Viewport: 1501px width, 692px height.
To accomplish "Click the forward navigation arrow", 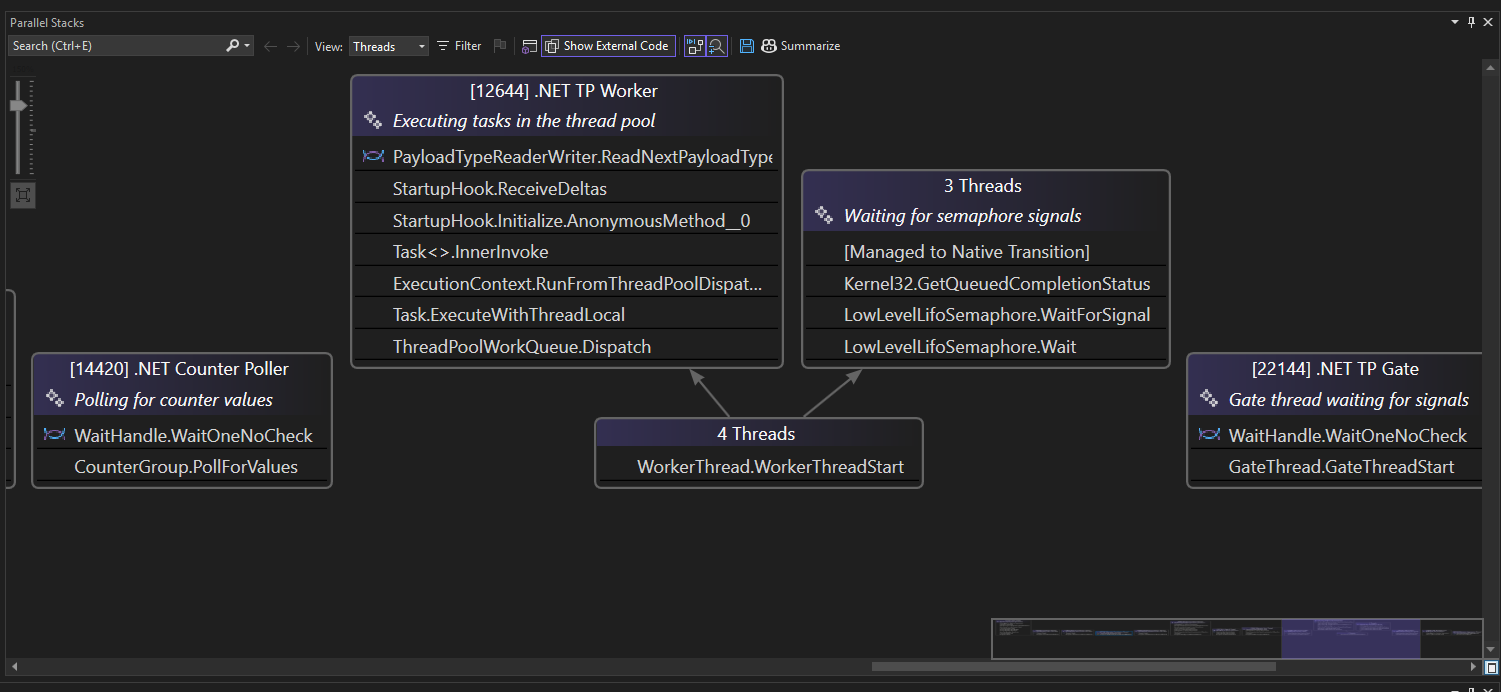I will (293, 46).
